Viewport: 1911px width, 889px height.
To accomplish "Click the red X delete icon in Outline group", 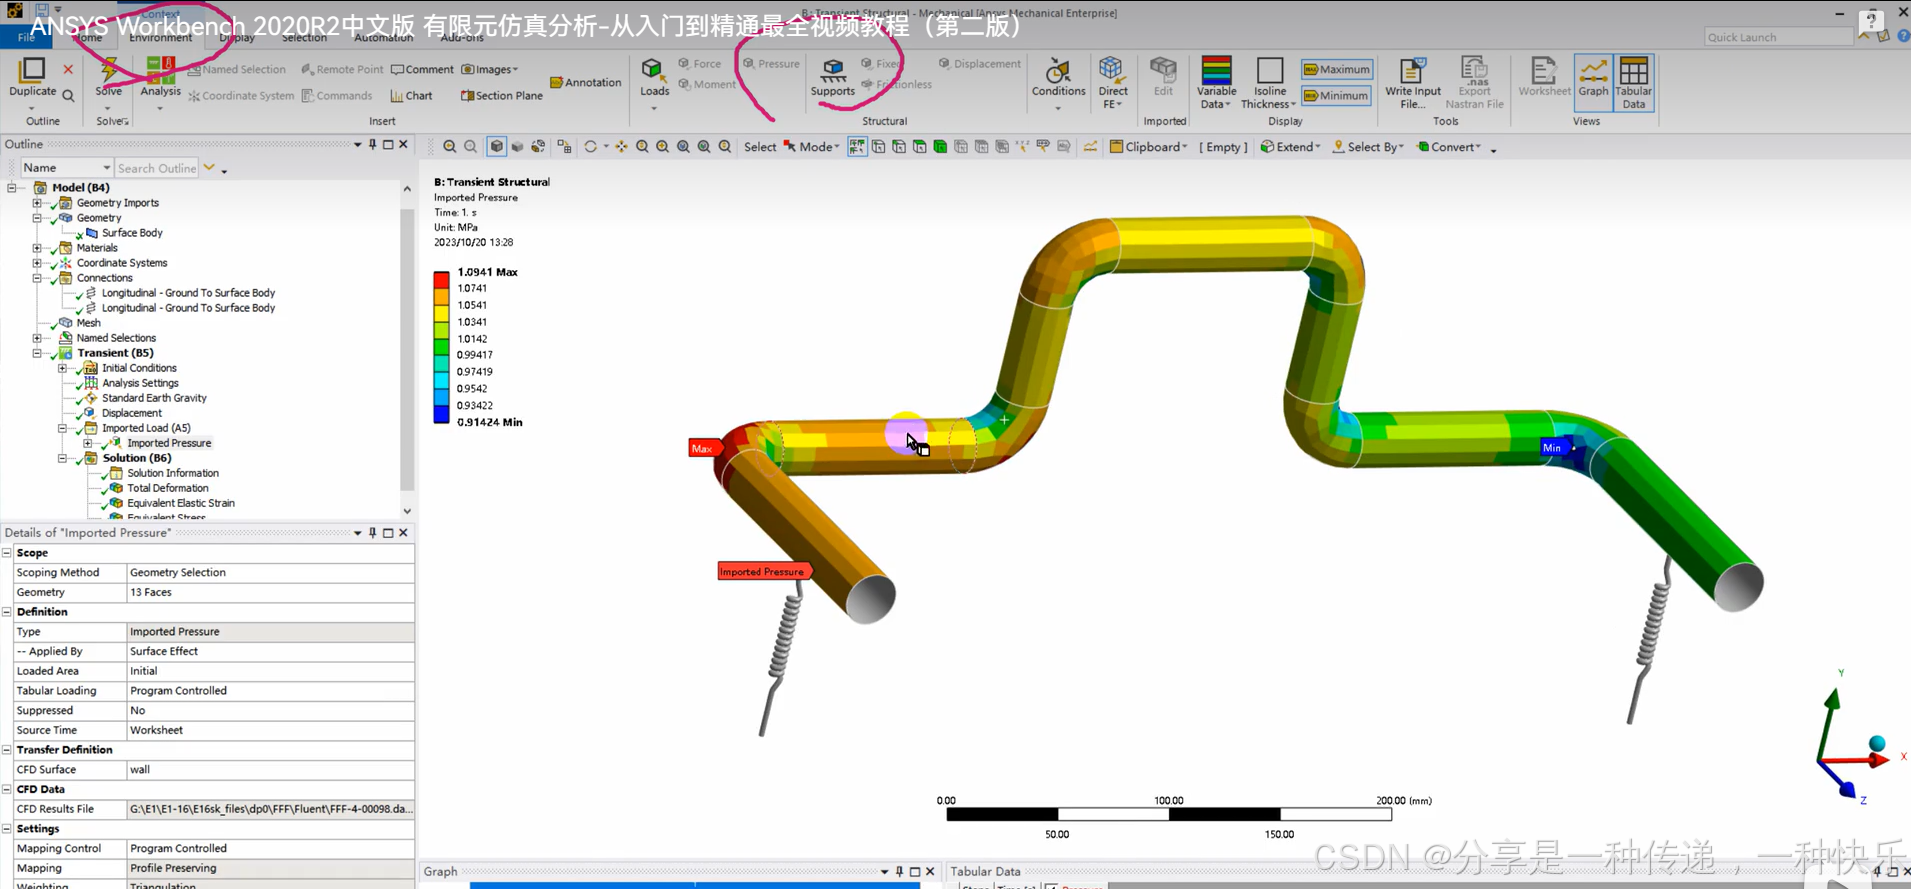I will pyautogui.click(x=68, y=69).
